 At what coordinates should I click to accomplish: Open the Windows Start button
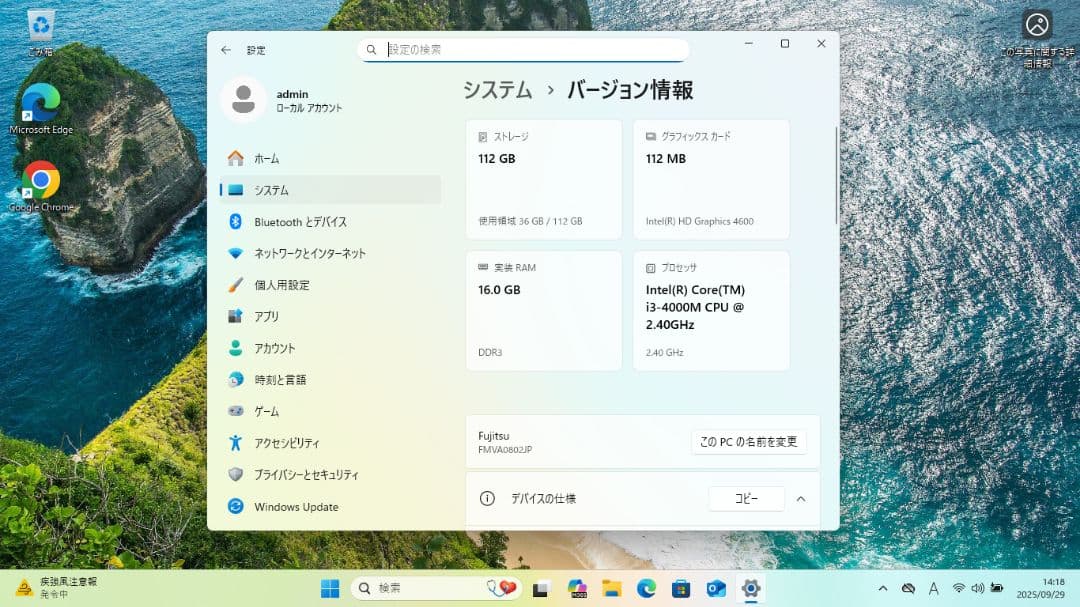330,588
